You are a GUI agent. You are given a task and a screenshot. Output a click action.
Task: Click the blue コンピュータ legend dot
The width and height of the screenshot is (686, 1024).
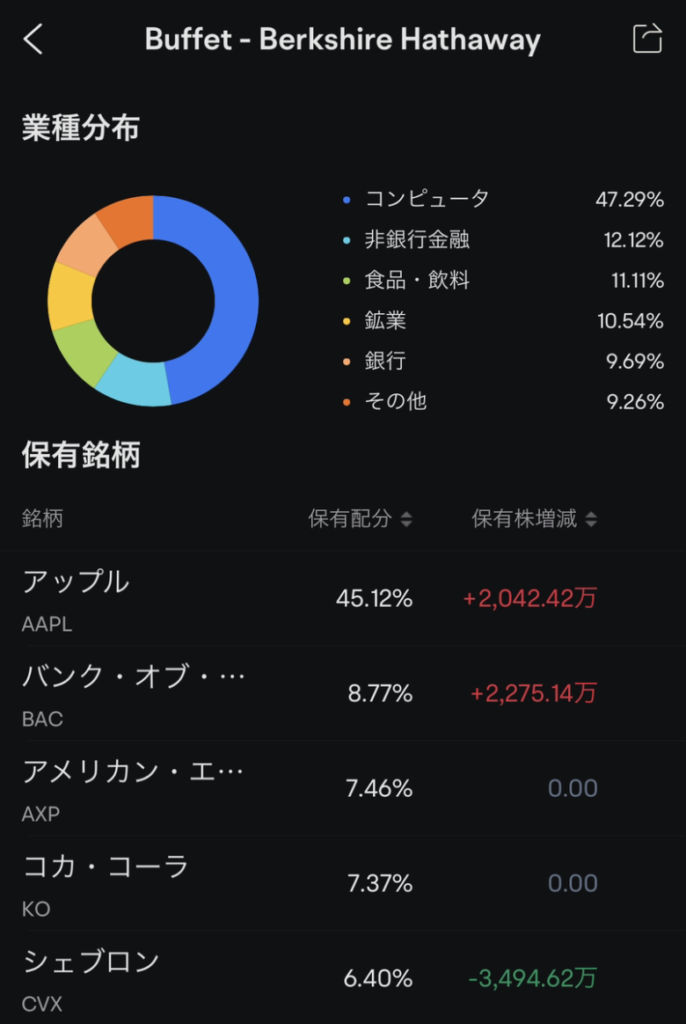tap(347, 200)
